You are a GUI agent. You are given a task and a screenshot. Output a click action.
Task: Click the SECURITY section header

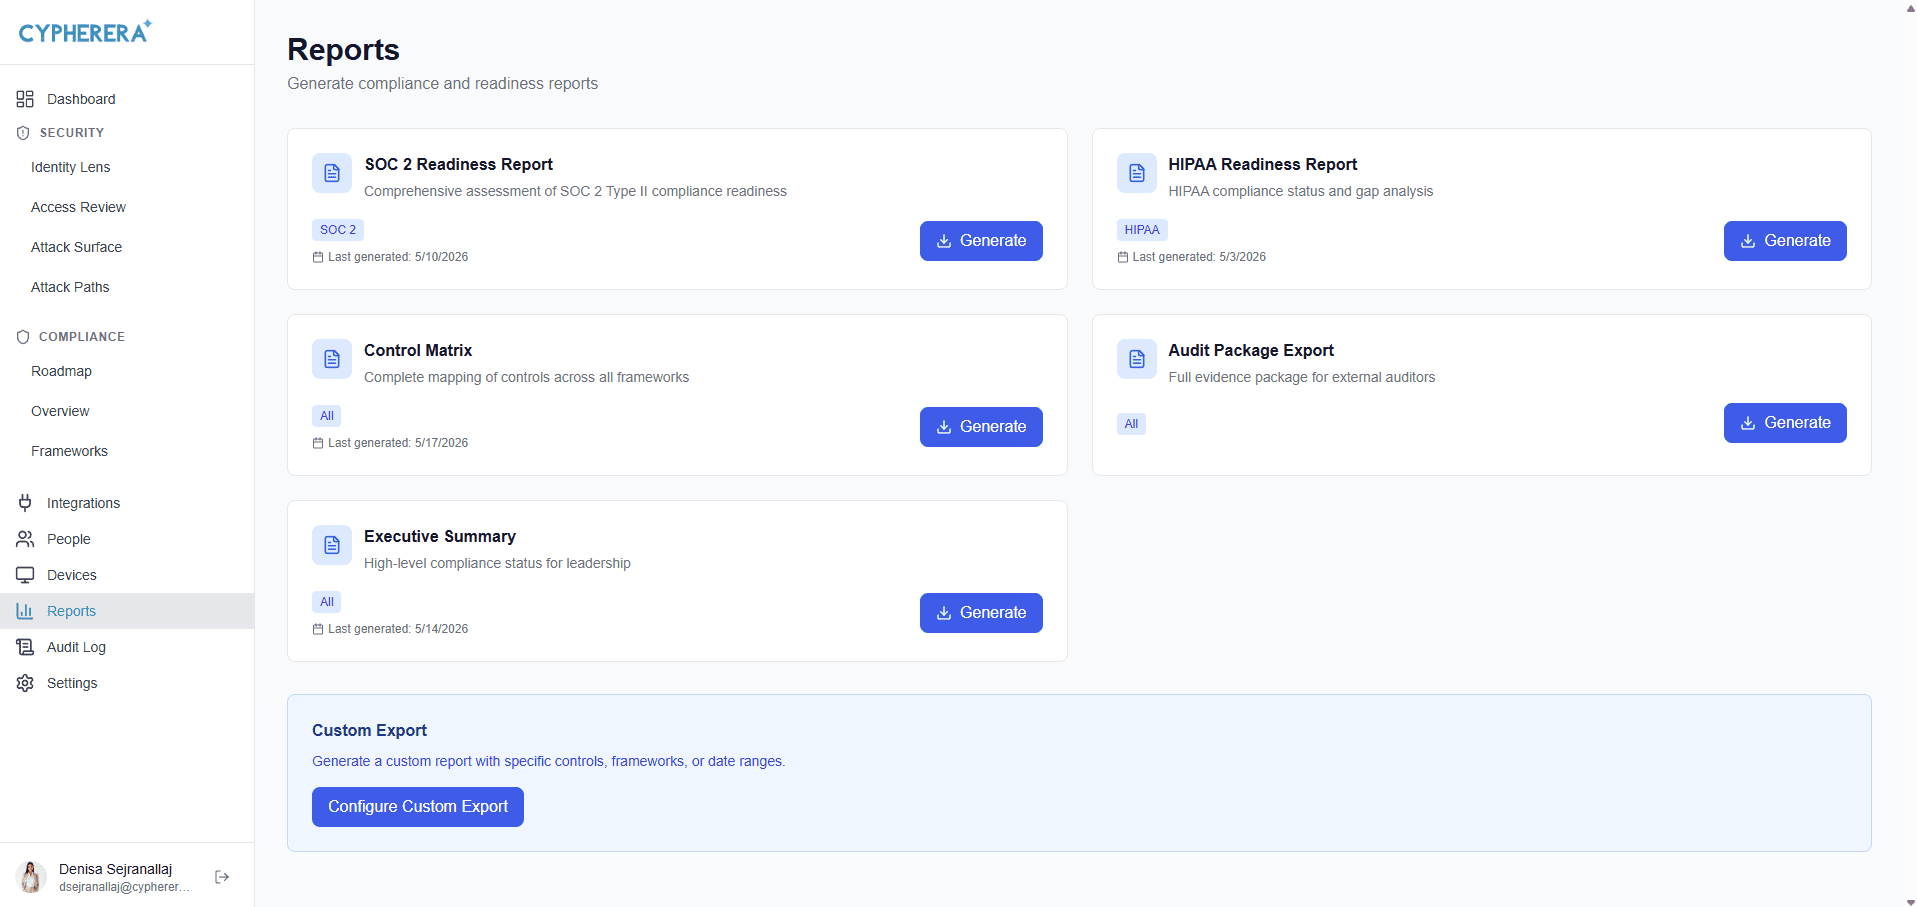point(71,133)
